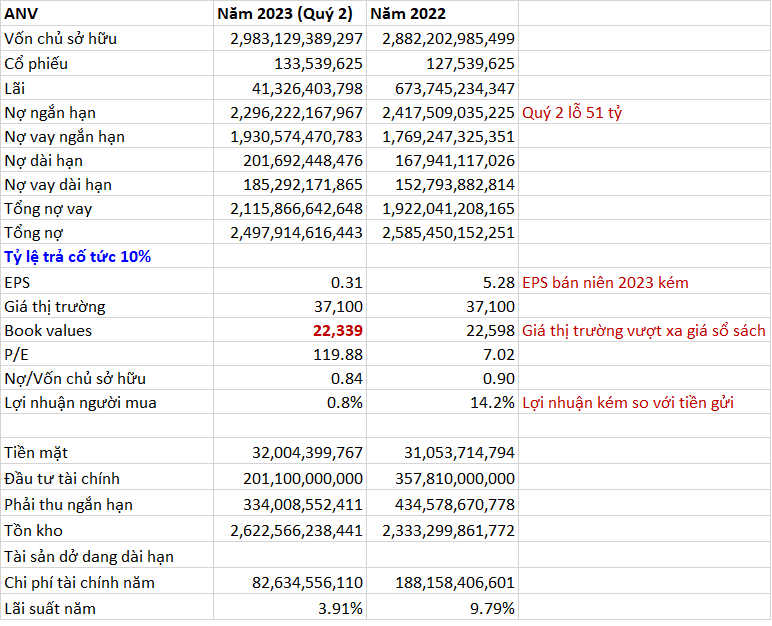Select the red note 'Quý 2 lỗ 51 tỷ'
This screenshot has height=626, width=772.
pyautogui.click(x=572, y=113)
